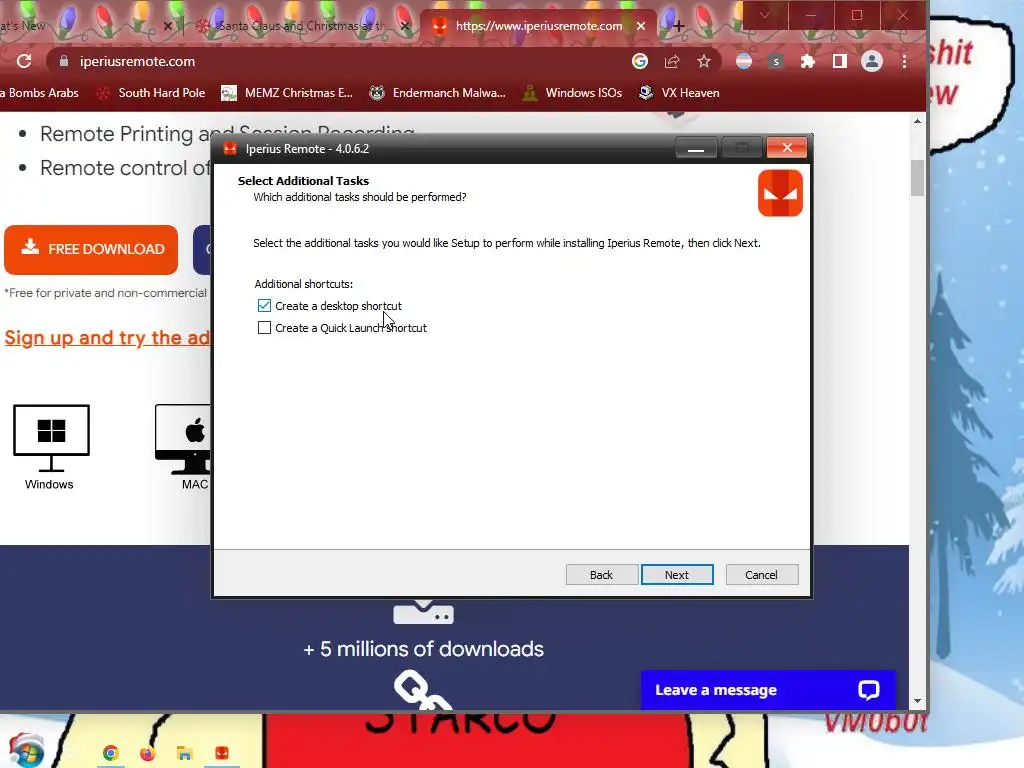Open the Windows ISOs bookmark folder
This screenshot has width=1024, height=768.
coord(572,93)
